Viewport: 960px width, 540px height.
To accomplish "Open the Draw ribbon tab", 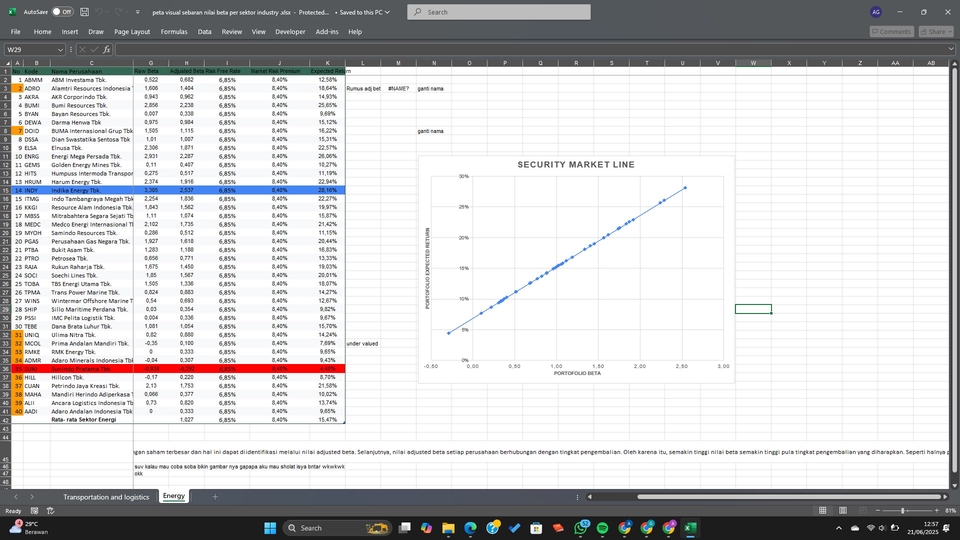I will click(96, 32).
